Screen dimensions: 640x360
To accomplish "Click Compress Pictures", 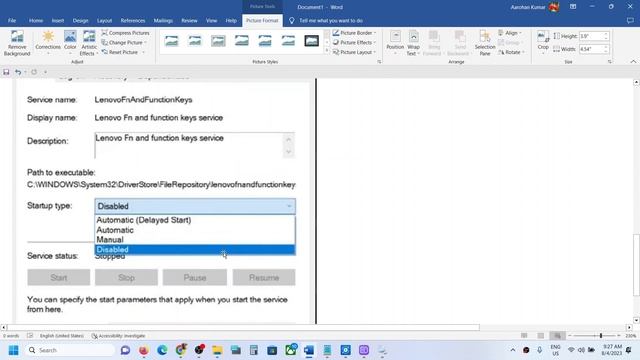I will click(125, 33).
